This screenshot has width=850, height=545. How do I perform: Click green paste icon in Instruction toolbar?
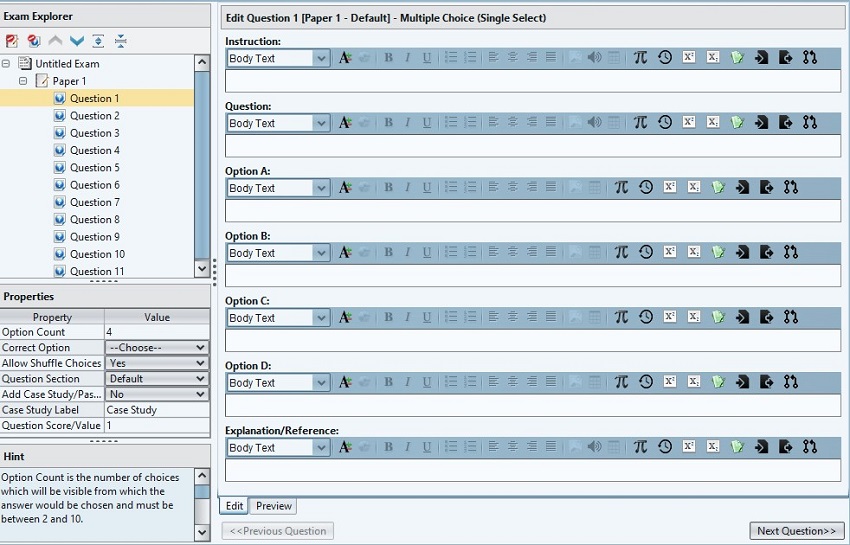click(737, 57)
